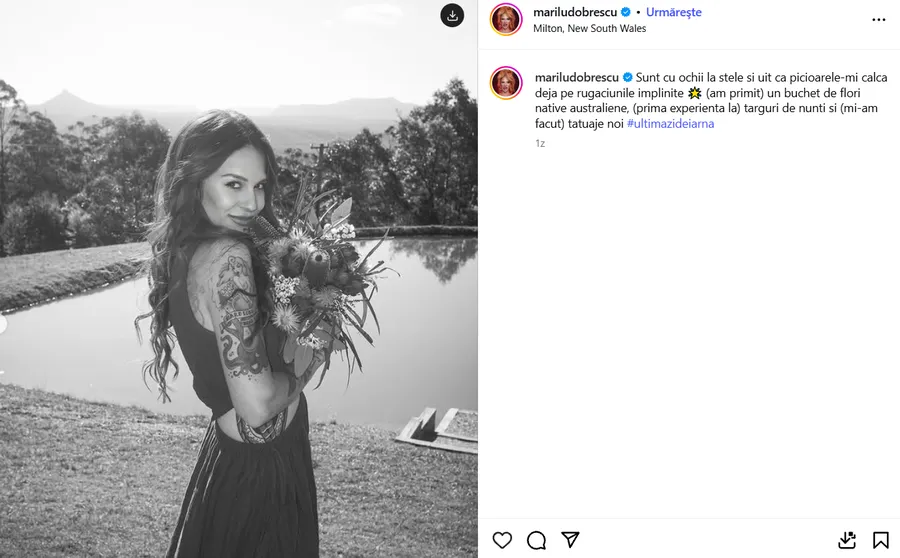
Task: Open comments with the speech bubble icon
Action: 536,540
